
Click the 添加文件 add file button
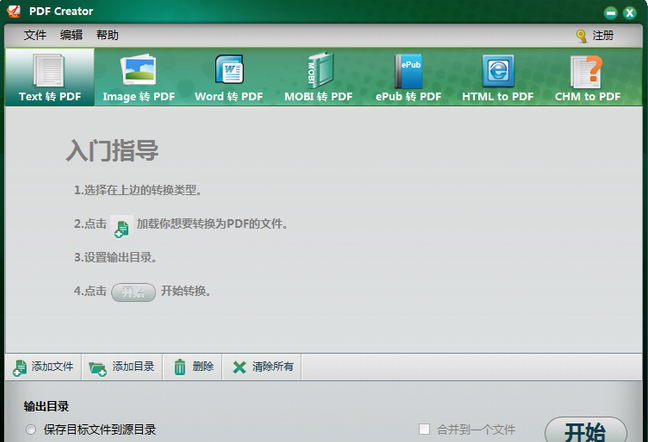point(43,367)
